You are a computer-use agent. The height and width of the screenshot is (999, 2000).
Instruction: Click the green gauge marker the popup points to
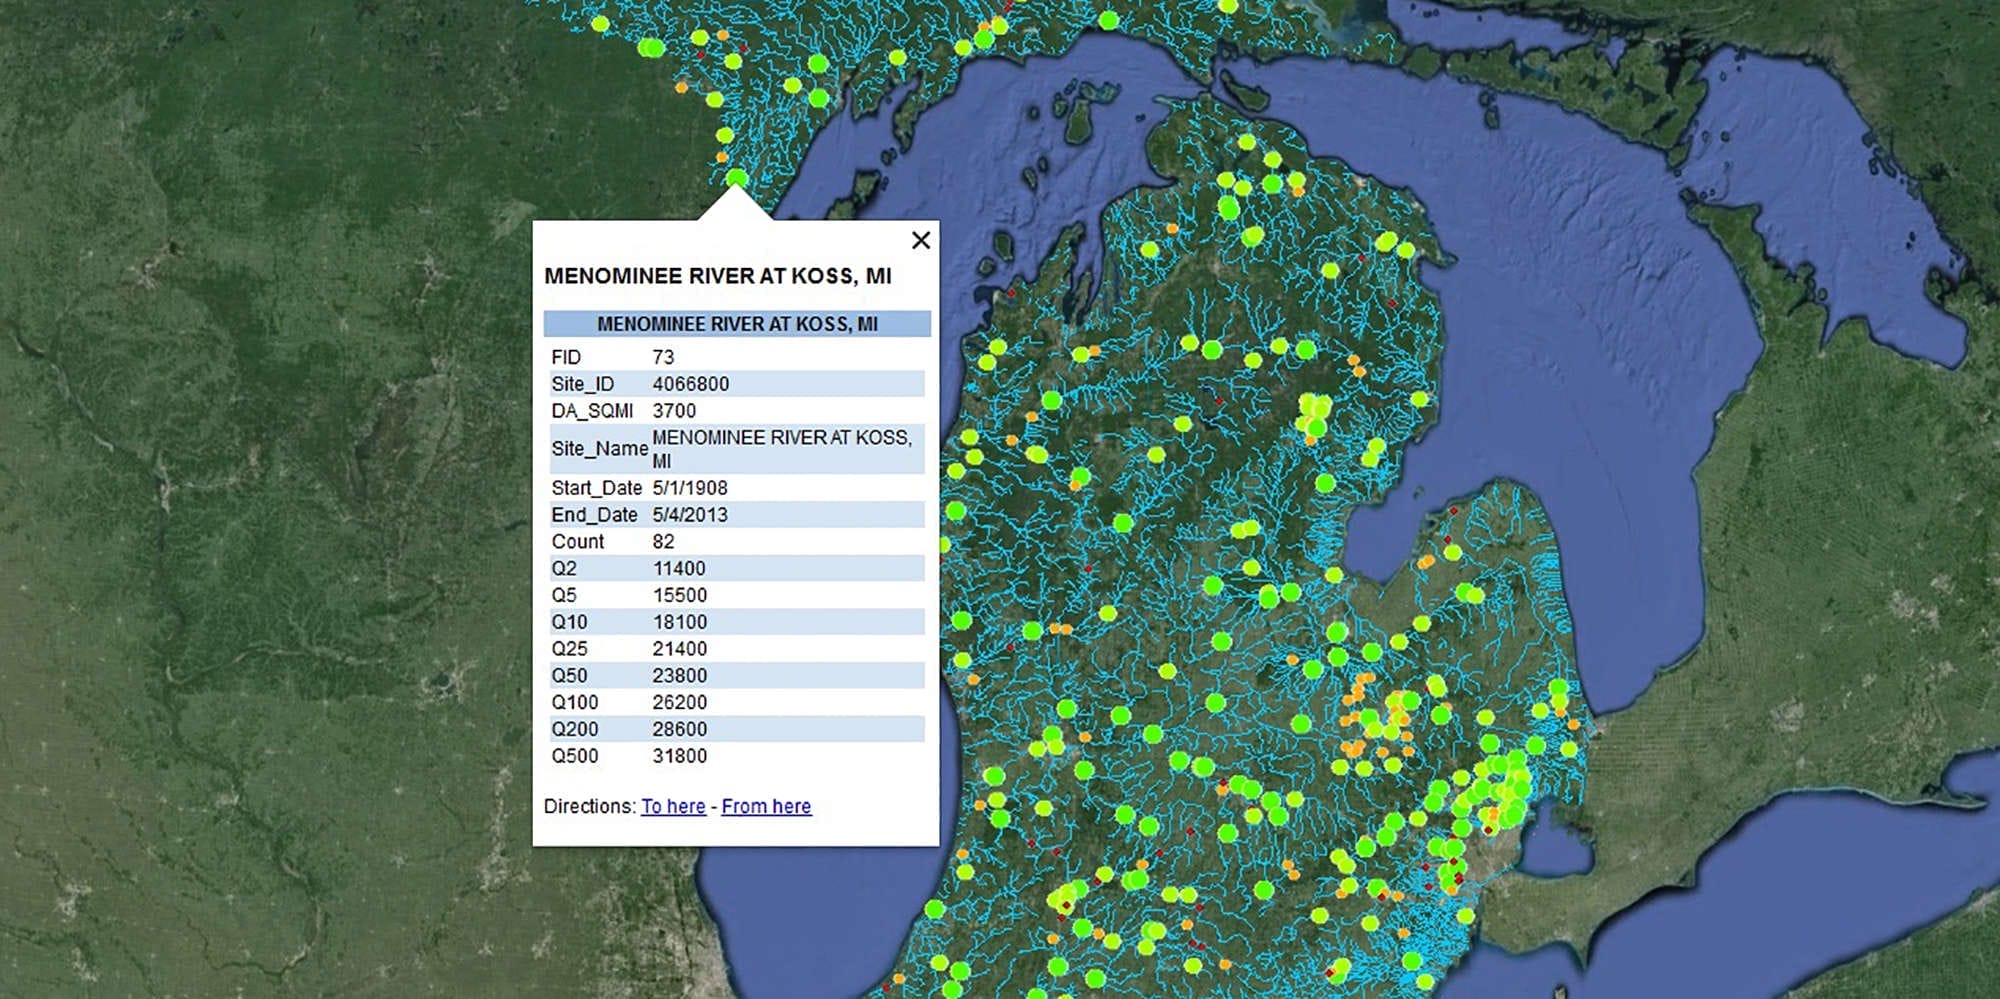736,179
